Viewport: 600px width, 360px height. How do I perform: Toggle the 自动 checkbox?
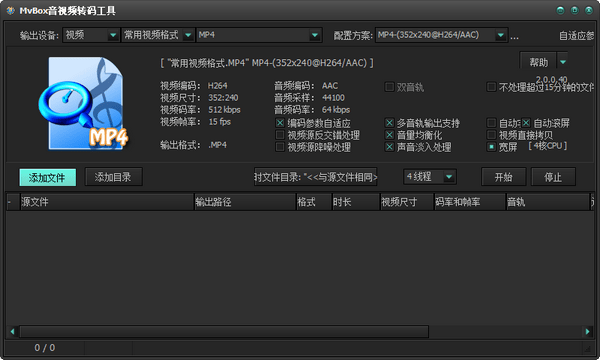tap(491, 123)
